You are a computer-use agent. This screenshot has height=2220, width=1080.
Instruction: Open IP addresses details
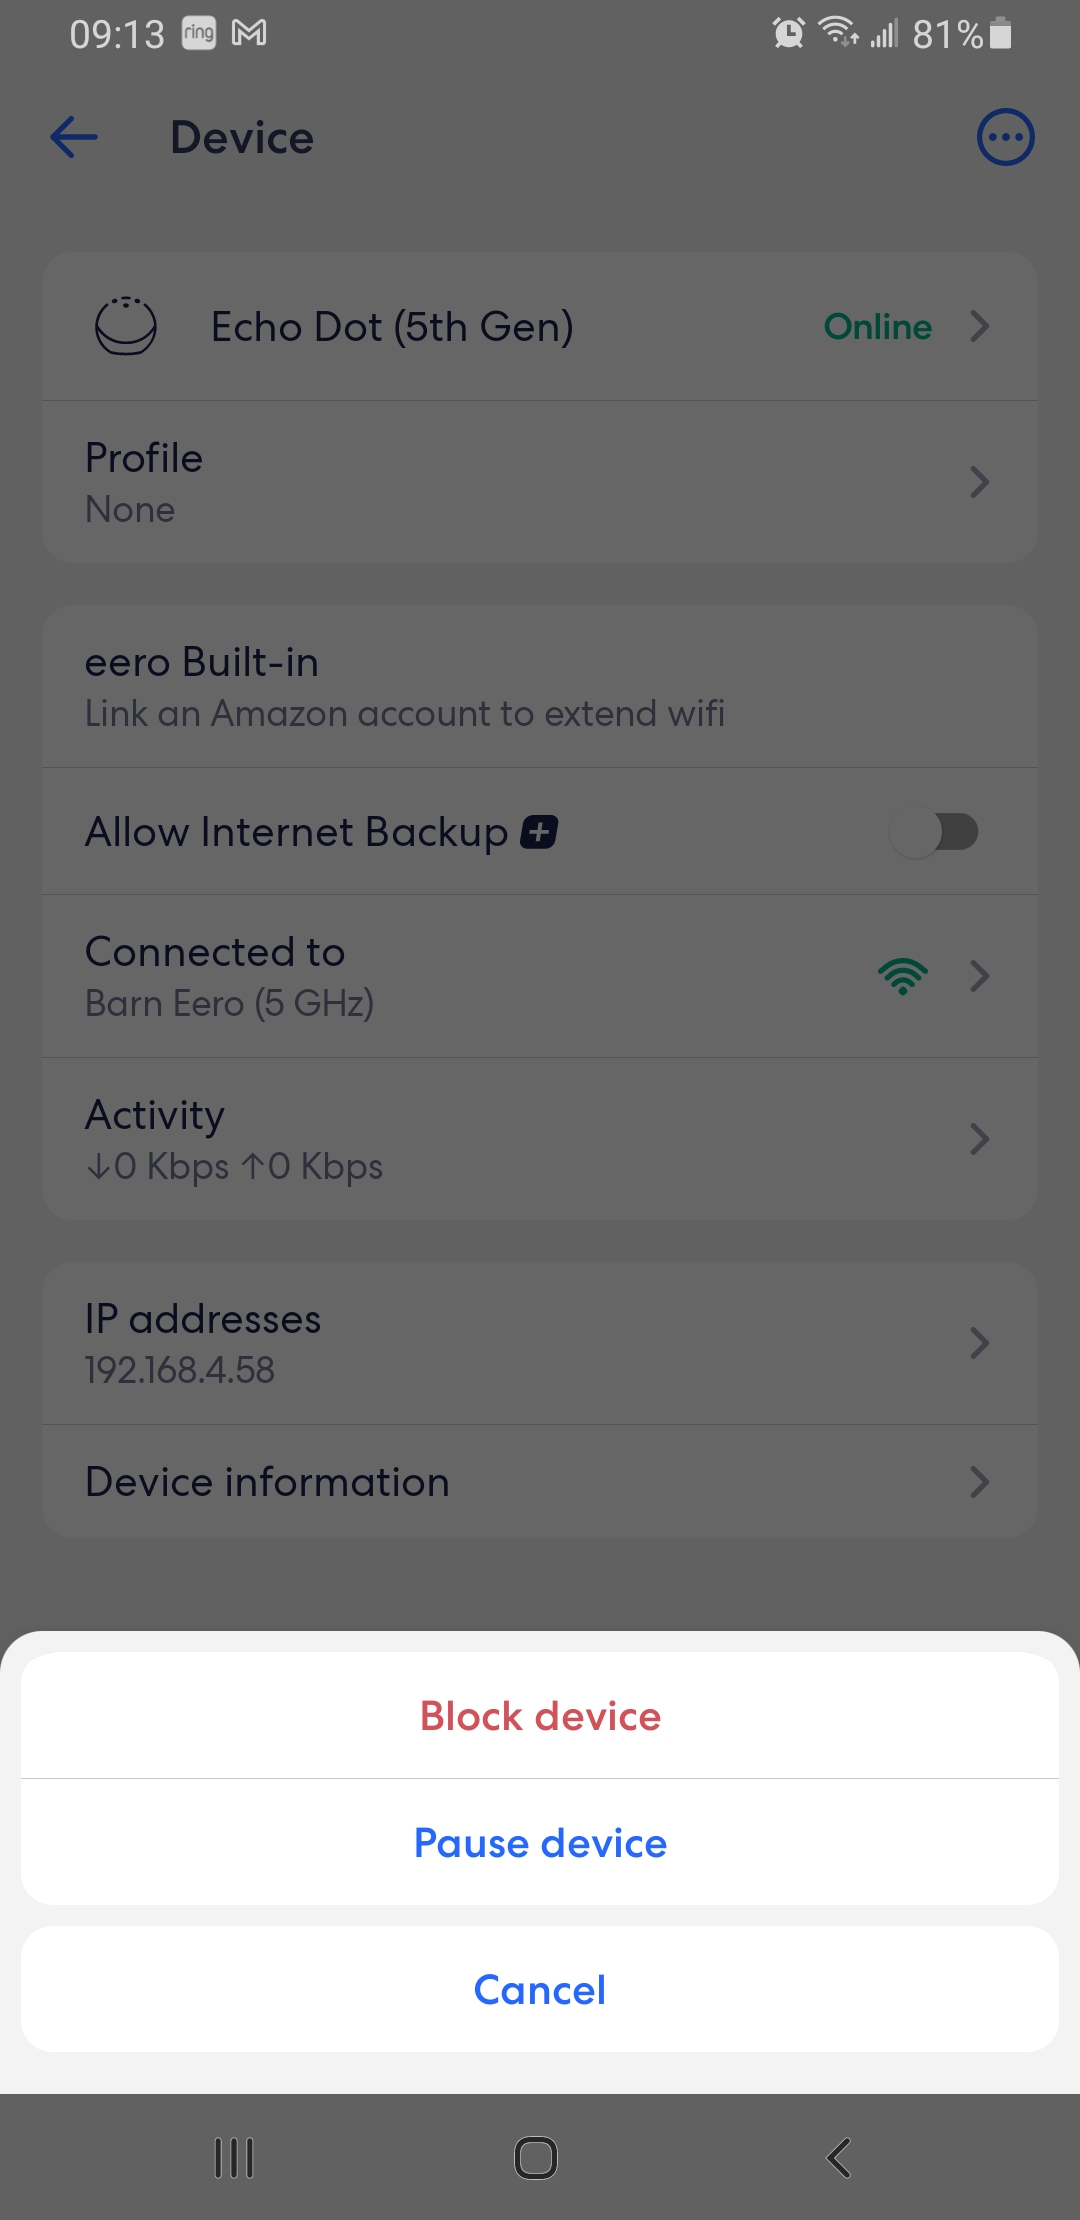pos(540,1342)
